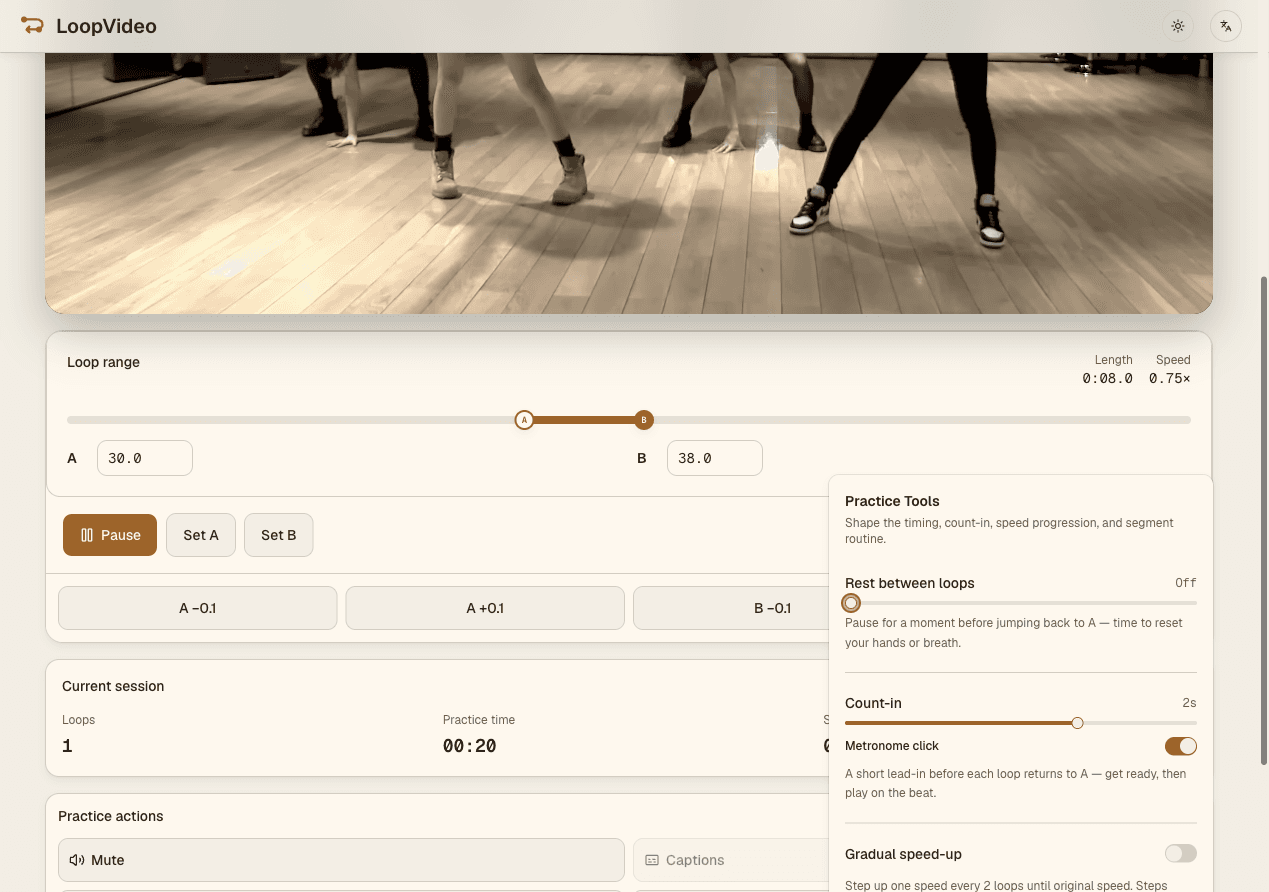Enable the Gradual speed-up toggle
This screenshot has height=892, width=1269.
point(1181,854)
